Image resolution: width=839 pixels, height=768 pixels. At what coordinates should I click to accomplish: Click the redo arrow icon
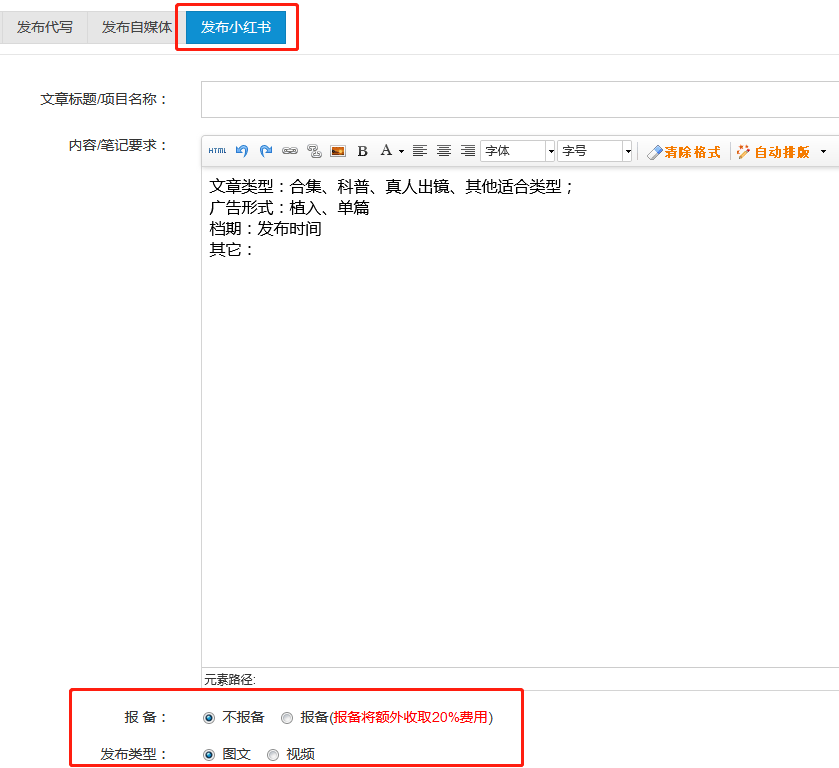click(x=266, y=151)
